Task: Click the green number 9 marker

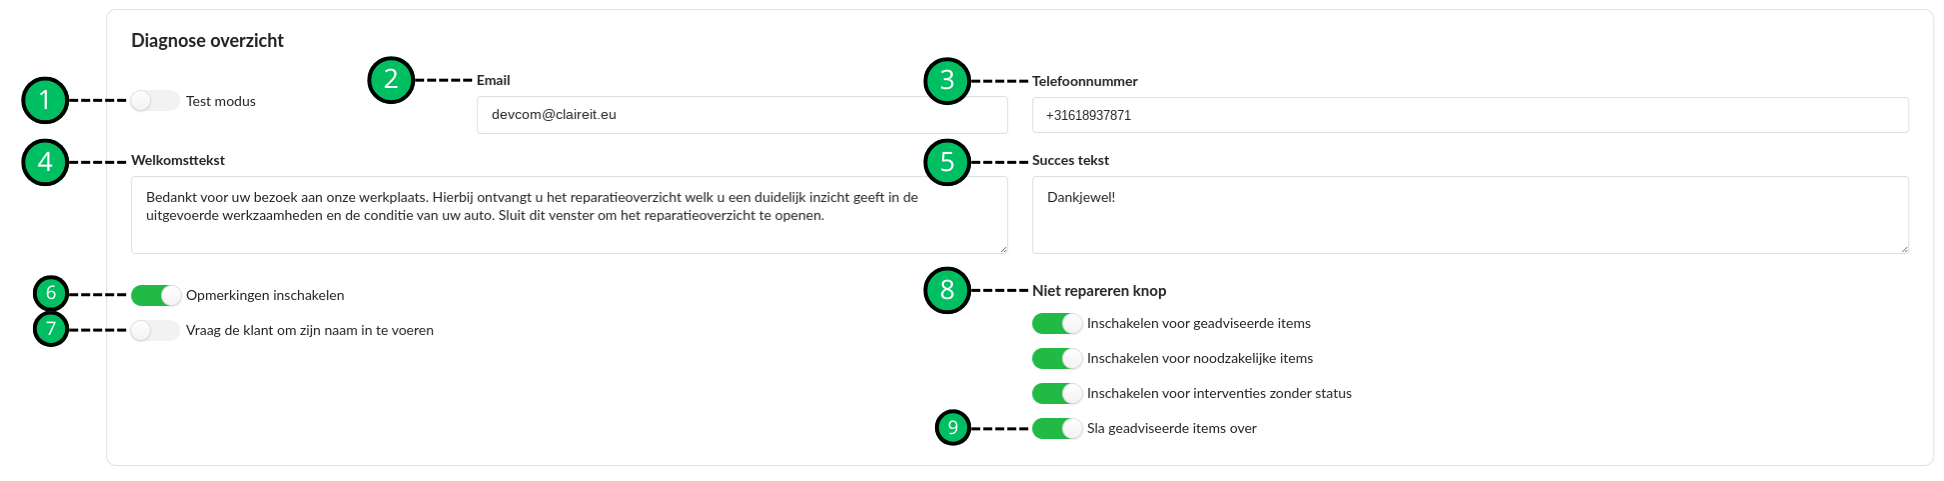Action: coord(953,428)
